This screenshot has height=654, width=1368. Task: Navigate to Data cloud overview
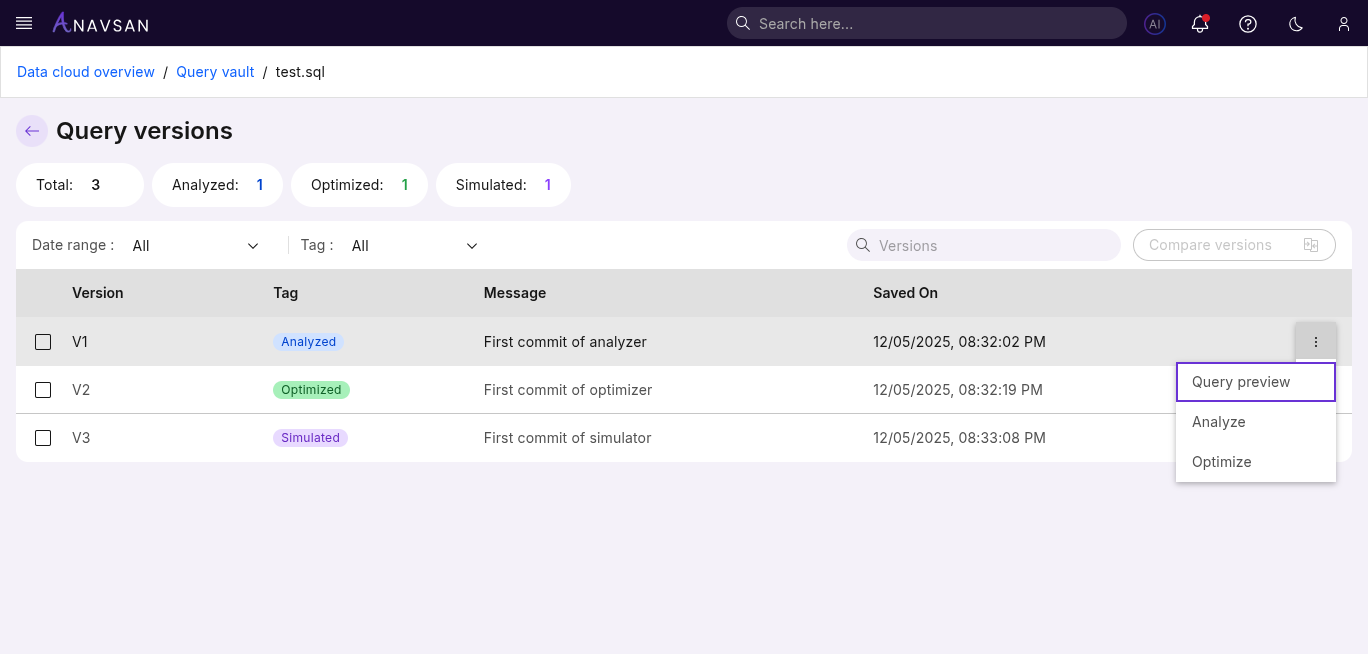coord(85,71)
